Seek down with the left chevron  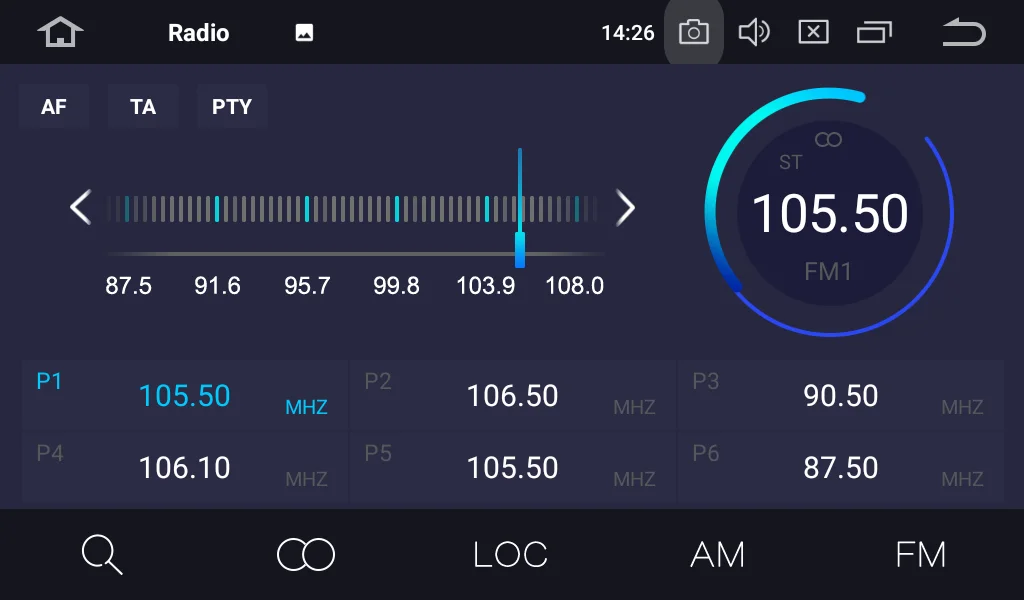(80, 208)
